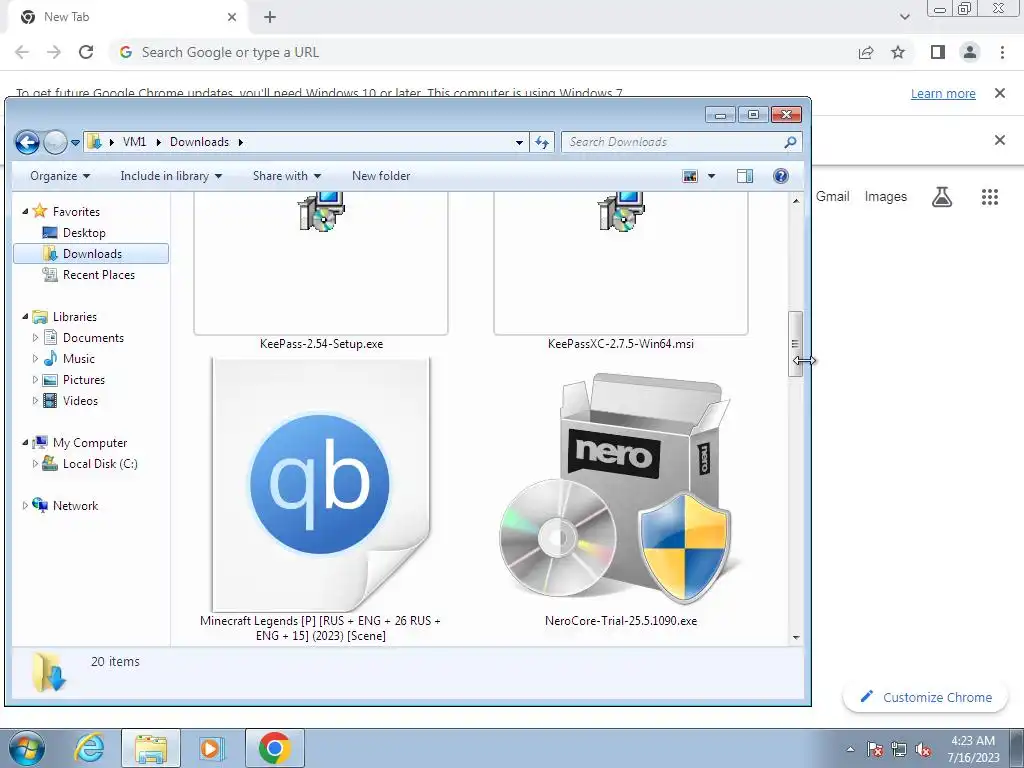Toggle the preview pane
Viewport: 1024px width, 768px height.
coord(745,176)
